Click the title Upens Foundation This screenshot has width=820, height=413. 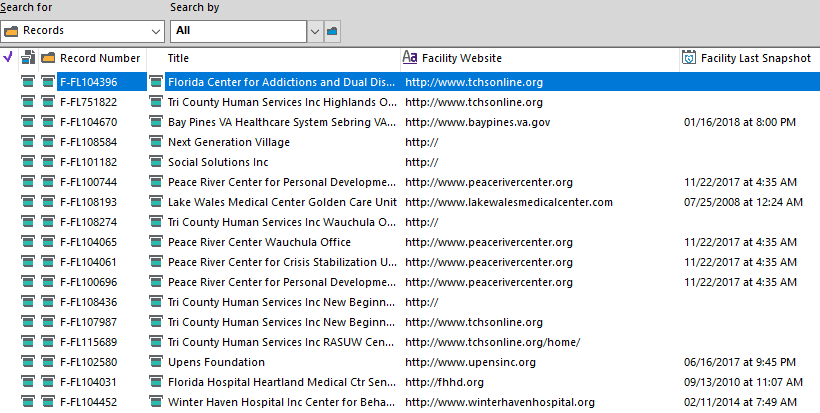tap(216, 362)
